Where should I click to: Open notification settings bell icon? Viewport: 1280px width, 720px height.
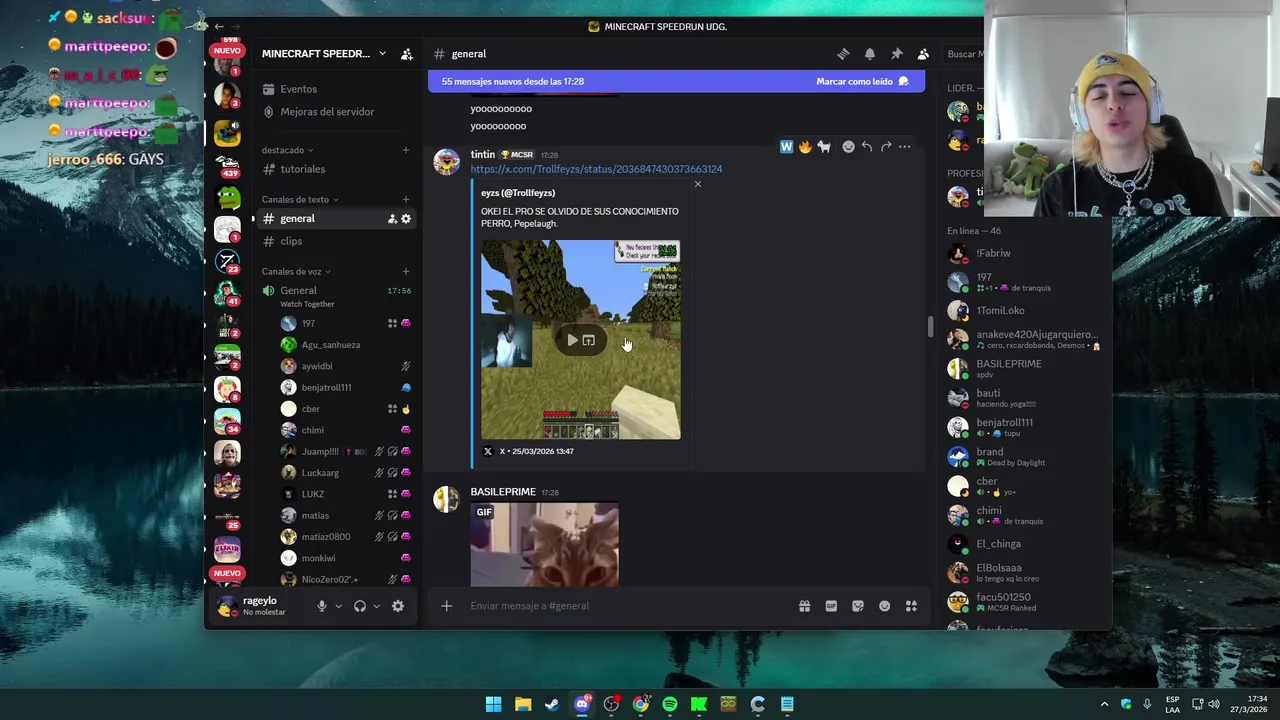(x=870, y=54)
